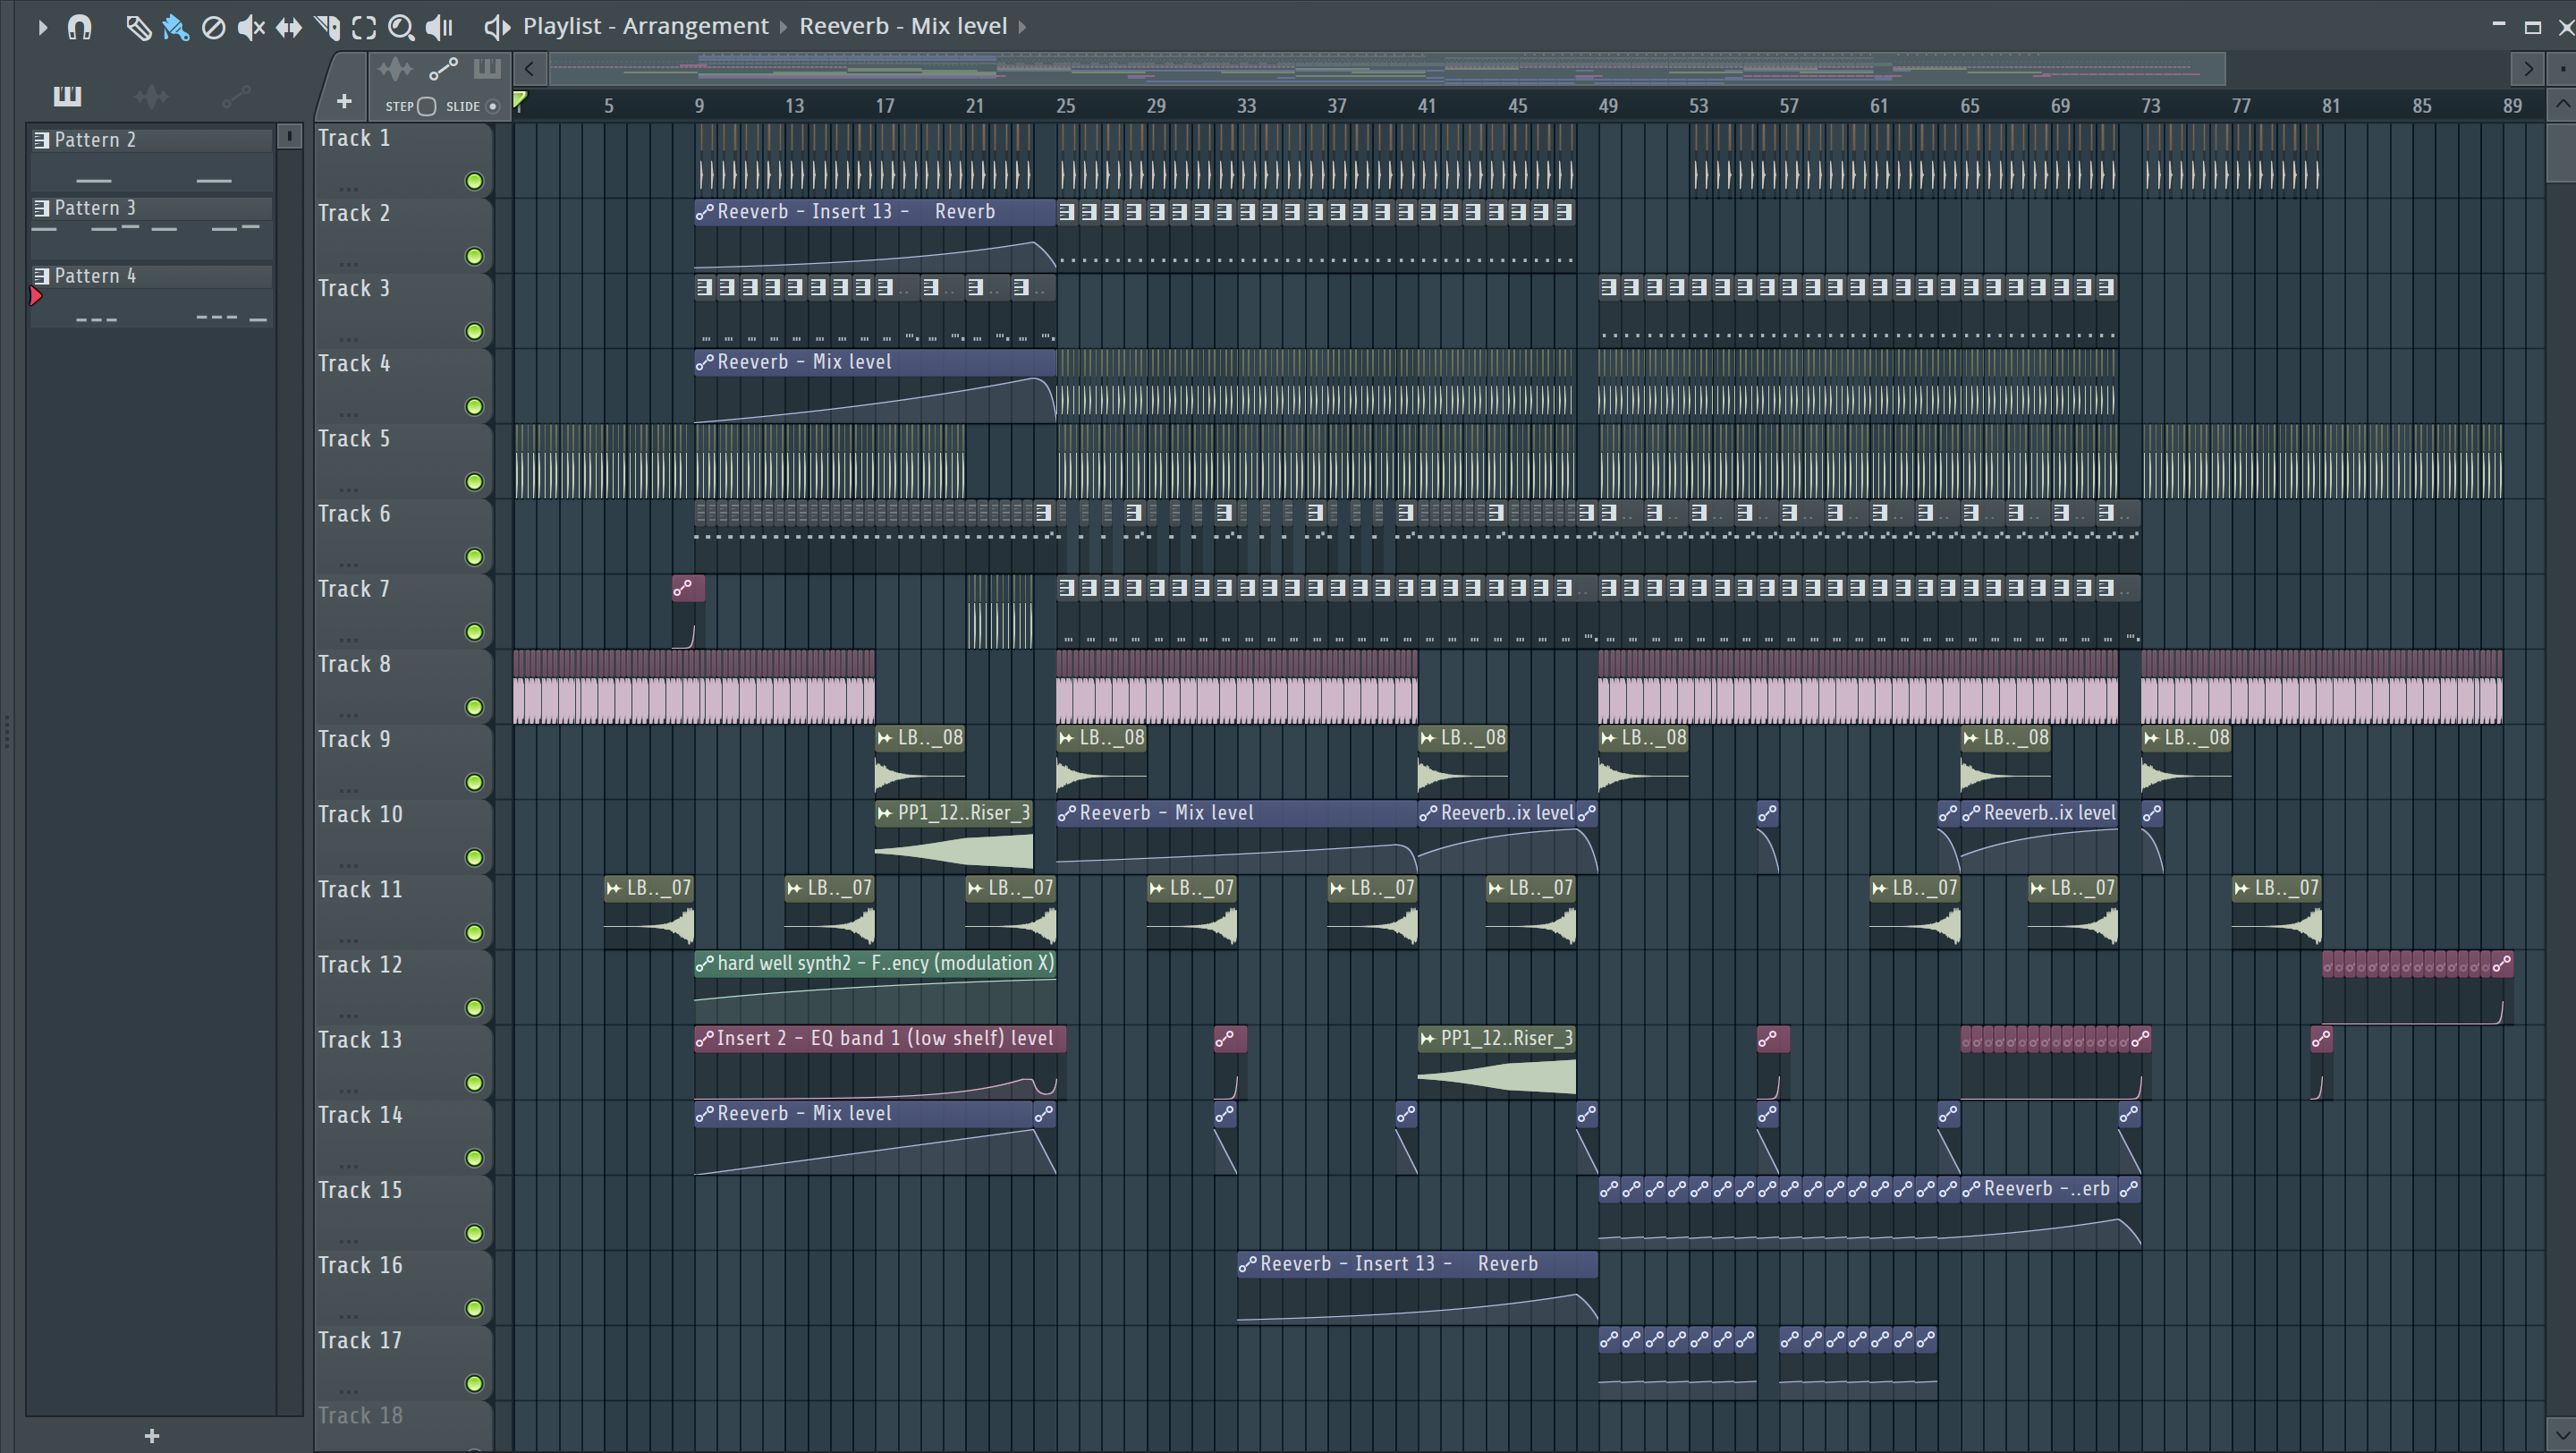Mute Track 16 using its green light
The width and height of the screenshot is (2576, 1453).
point(475,1308)
